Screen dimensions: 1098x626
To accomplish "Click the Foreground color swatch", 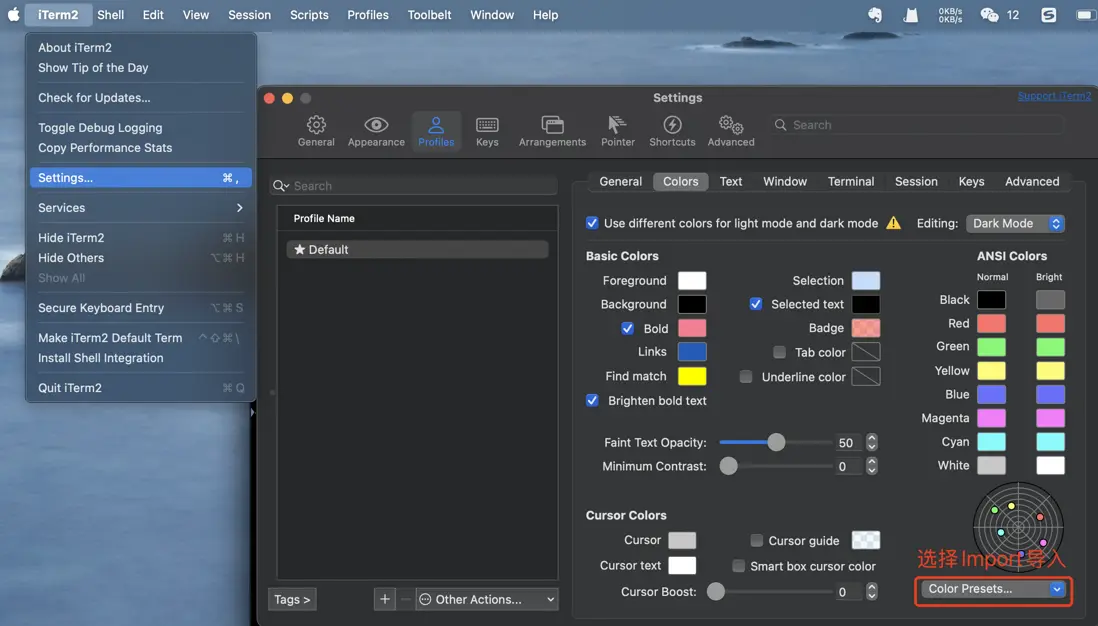I will (x=692, y=281).
